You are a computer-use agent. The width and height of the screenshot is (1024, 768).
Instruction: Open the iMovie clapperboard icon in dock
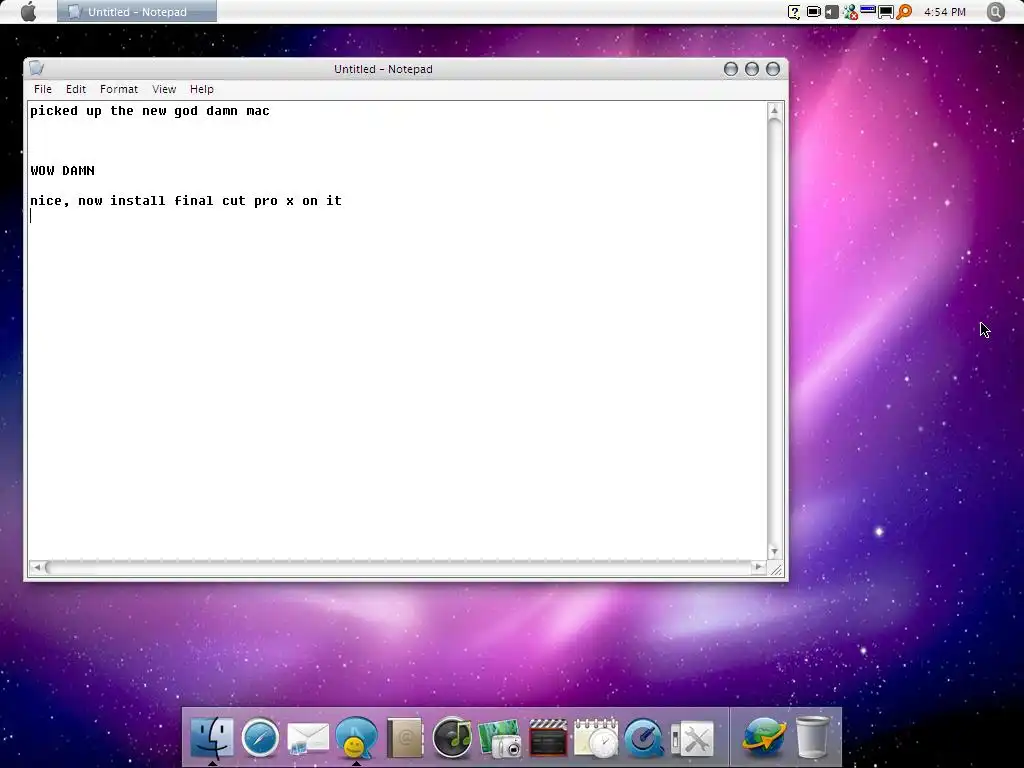tap(548, 738)
